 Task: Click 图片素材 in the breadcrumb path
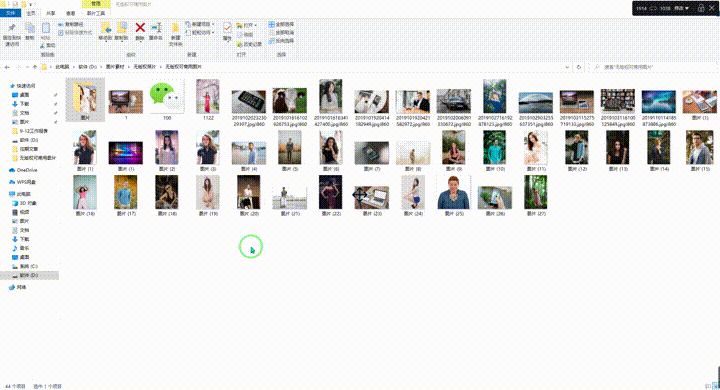click(115, 67)
